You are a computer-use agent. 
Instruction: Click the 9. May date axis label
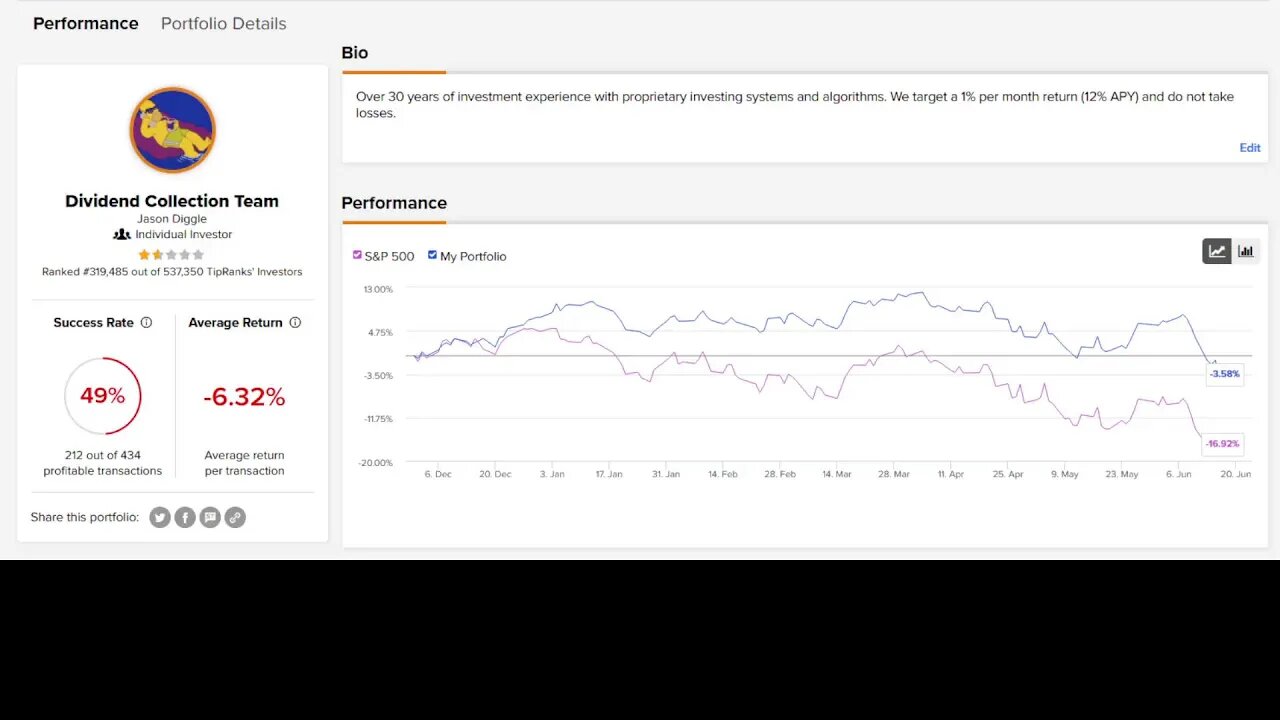[x=1065, y=474]
